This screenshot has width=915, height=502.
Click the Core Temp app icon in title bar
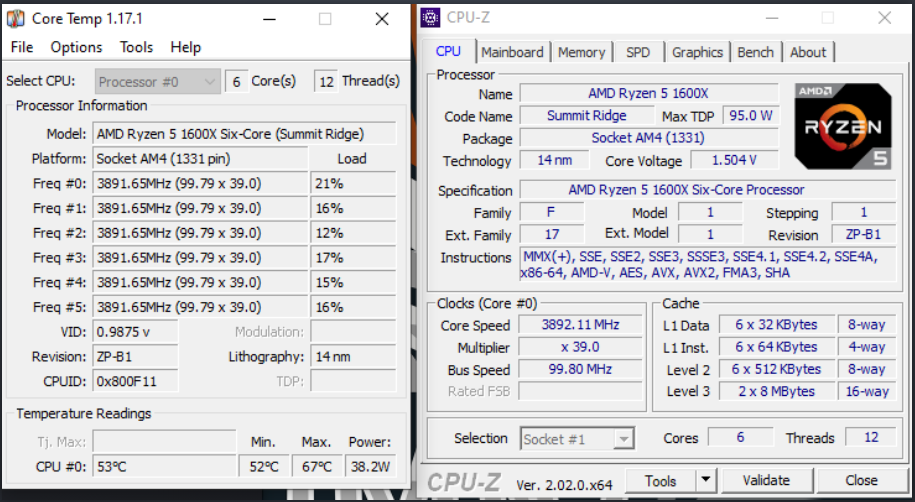15,19
